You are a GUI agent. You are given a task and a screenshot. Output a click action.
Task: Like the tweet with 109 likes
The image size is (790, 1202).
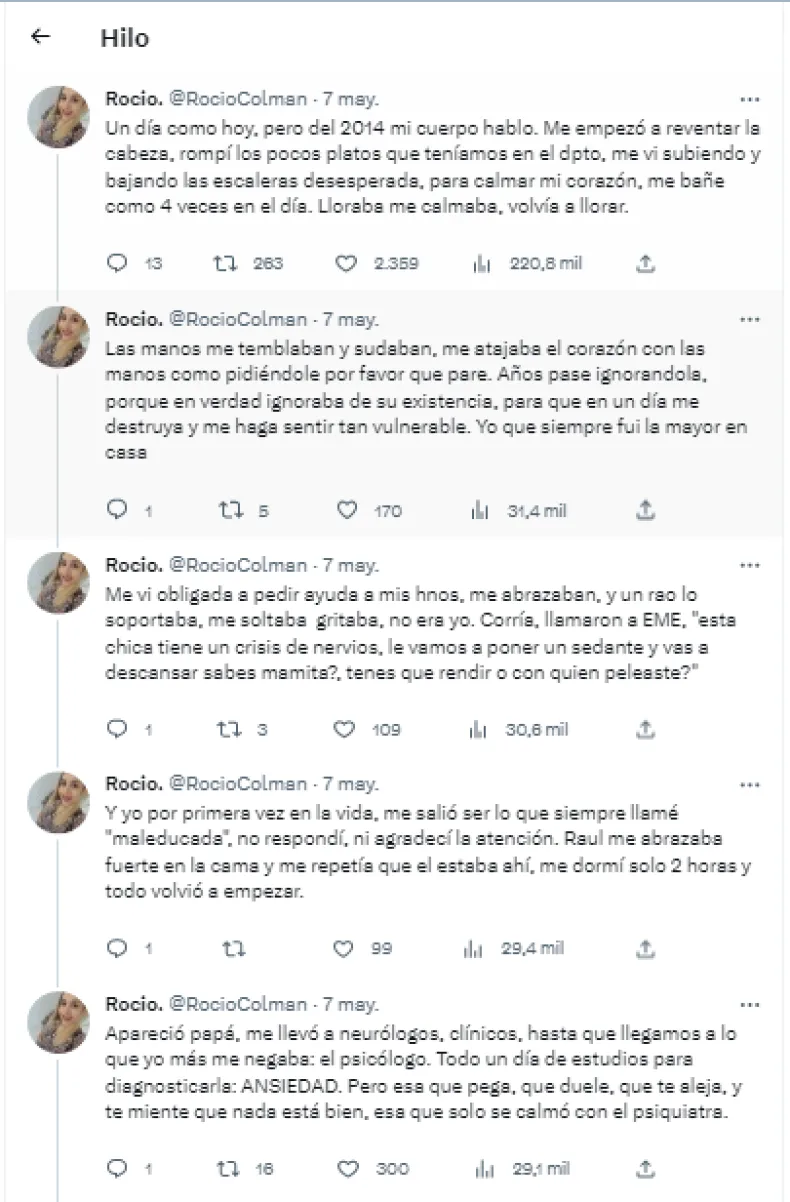click(346, 729)
